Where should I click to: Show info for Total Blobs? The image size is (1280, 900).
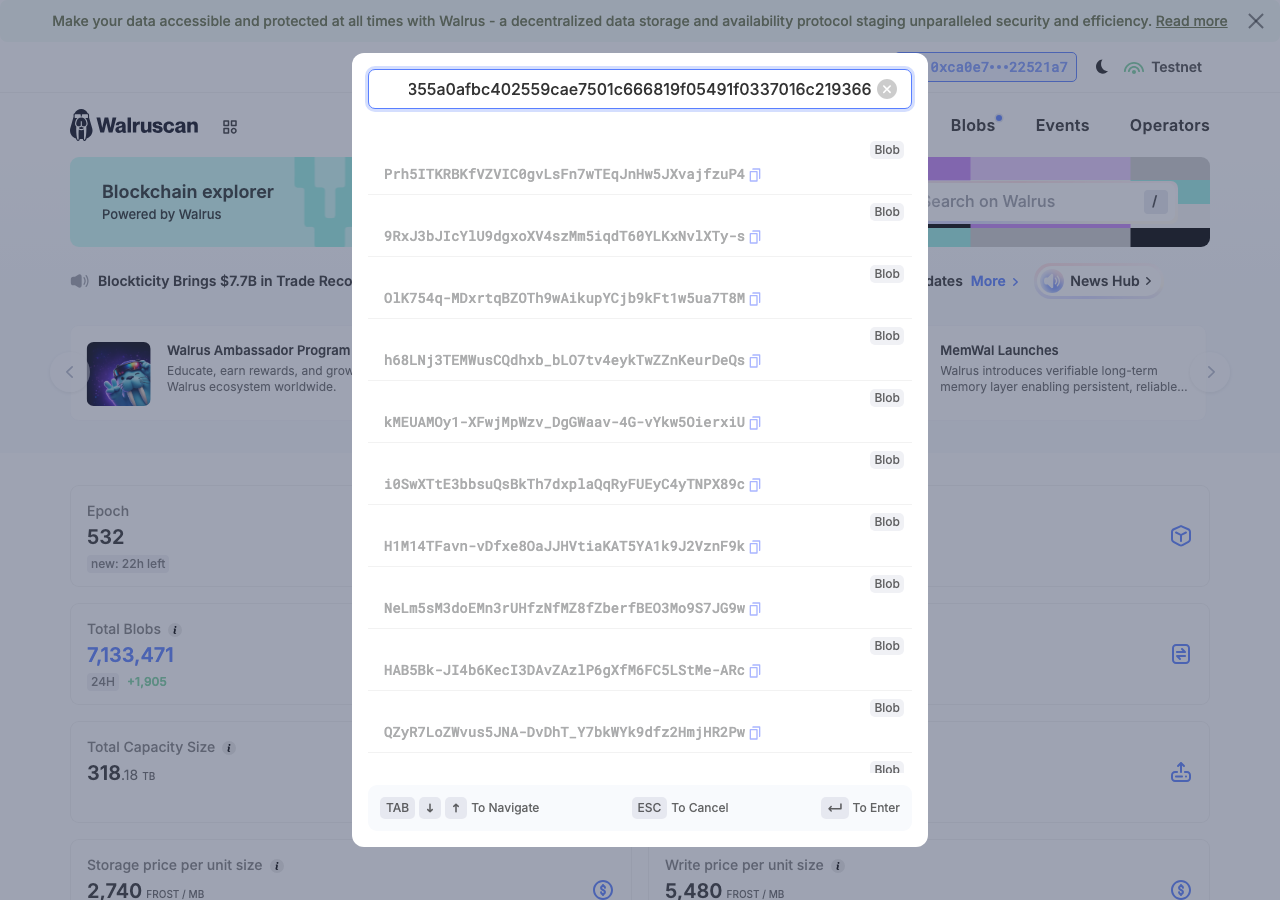click(x=175, y=630)
